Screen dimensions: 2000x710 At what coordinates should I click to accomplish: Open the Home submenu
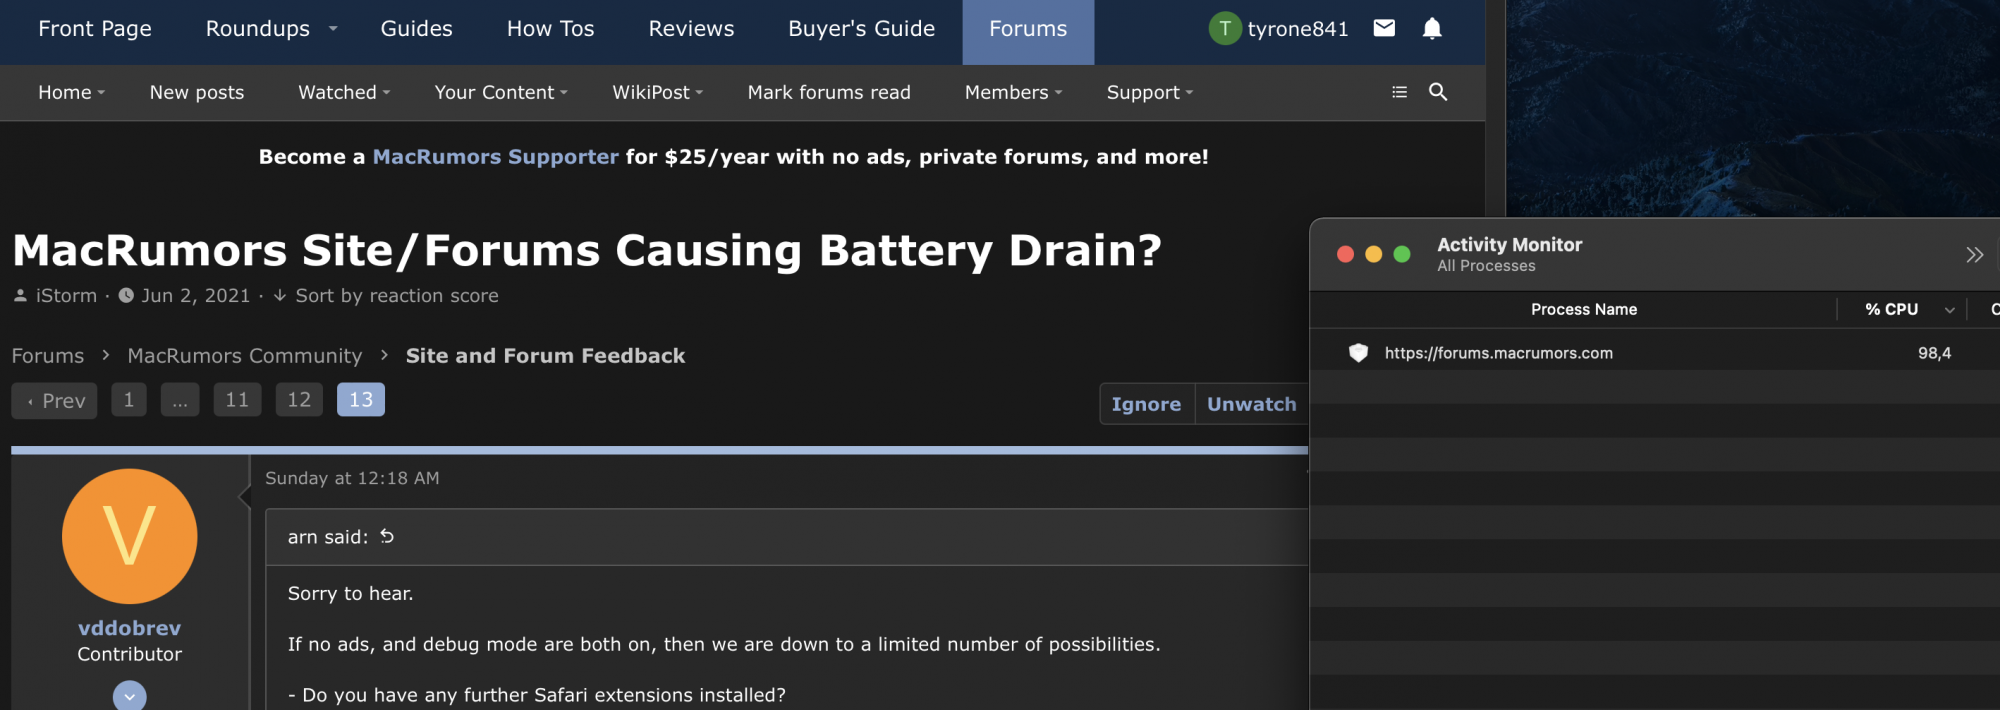pos(71,92)
